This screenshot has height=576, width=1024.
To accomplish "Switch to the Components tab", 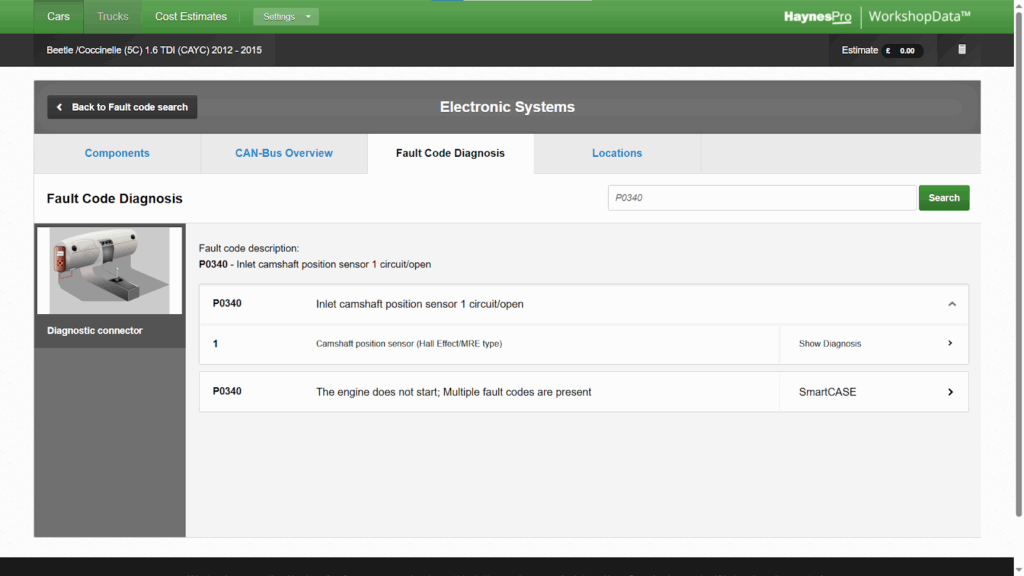I will 117,153.
